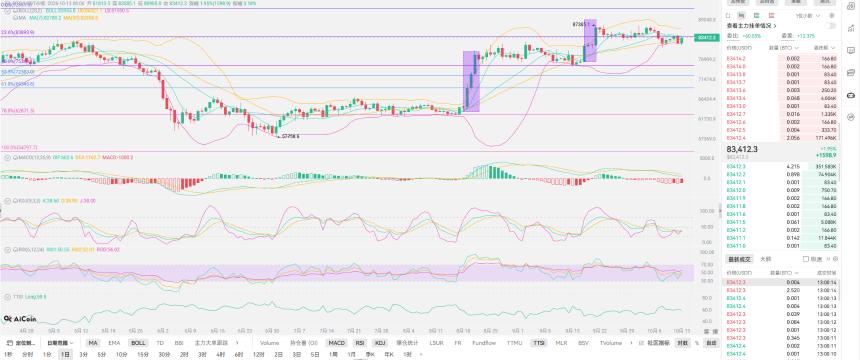Select the buy-only order book view icon
The image size is (860, 360).
pyautogui.click(x=756, y=16)
